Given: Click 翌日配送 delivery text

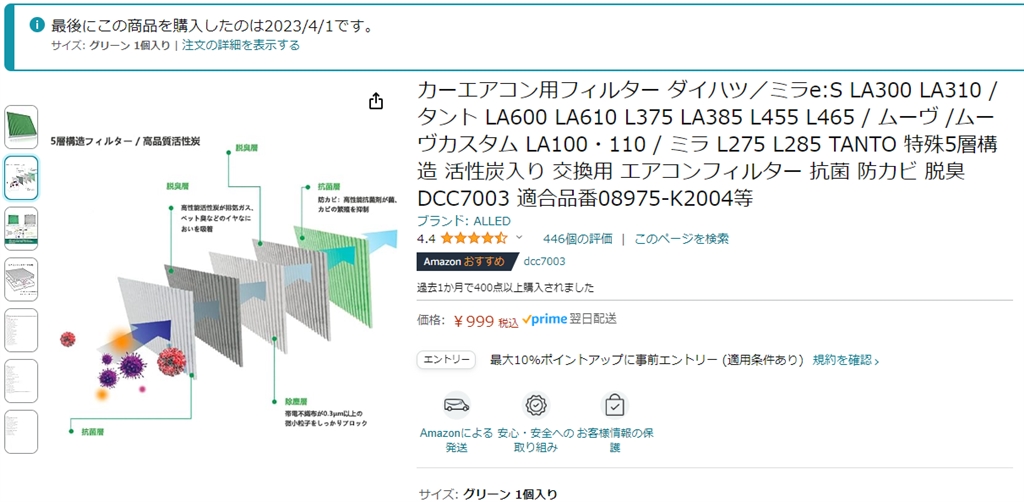Looking at the screenshot, I should pyautogui.click(x=593, y=319).
